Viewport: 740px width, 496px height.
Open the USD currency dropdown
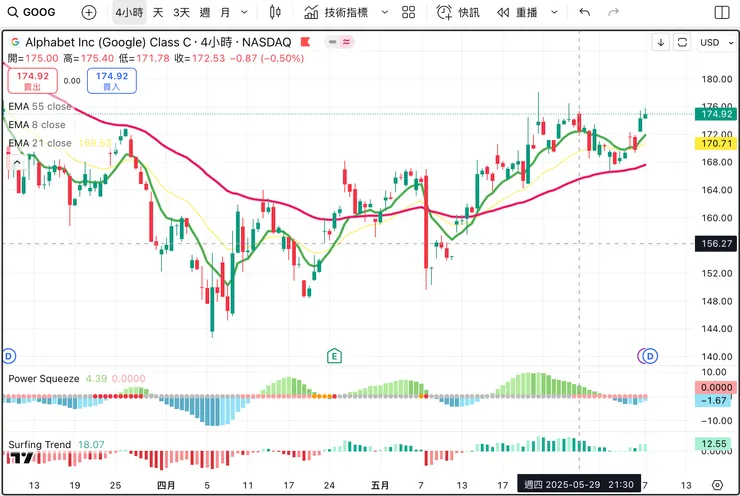716,42
